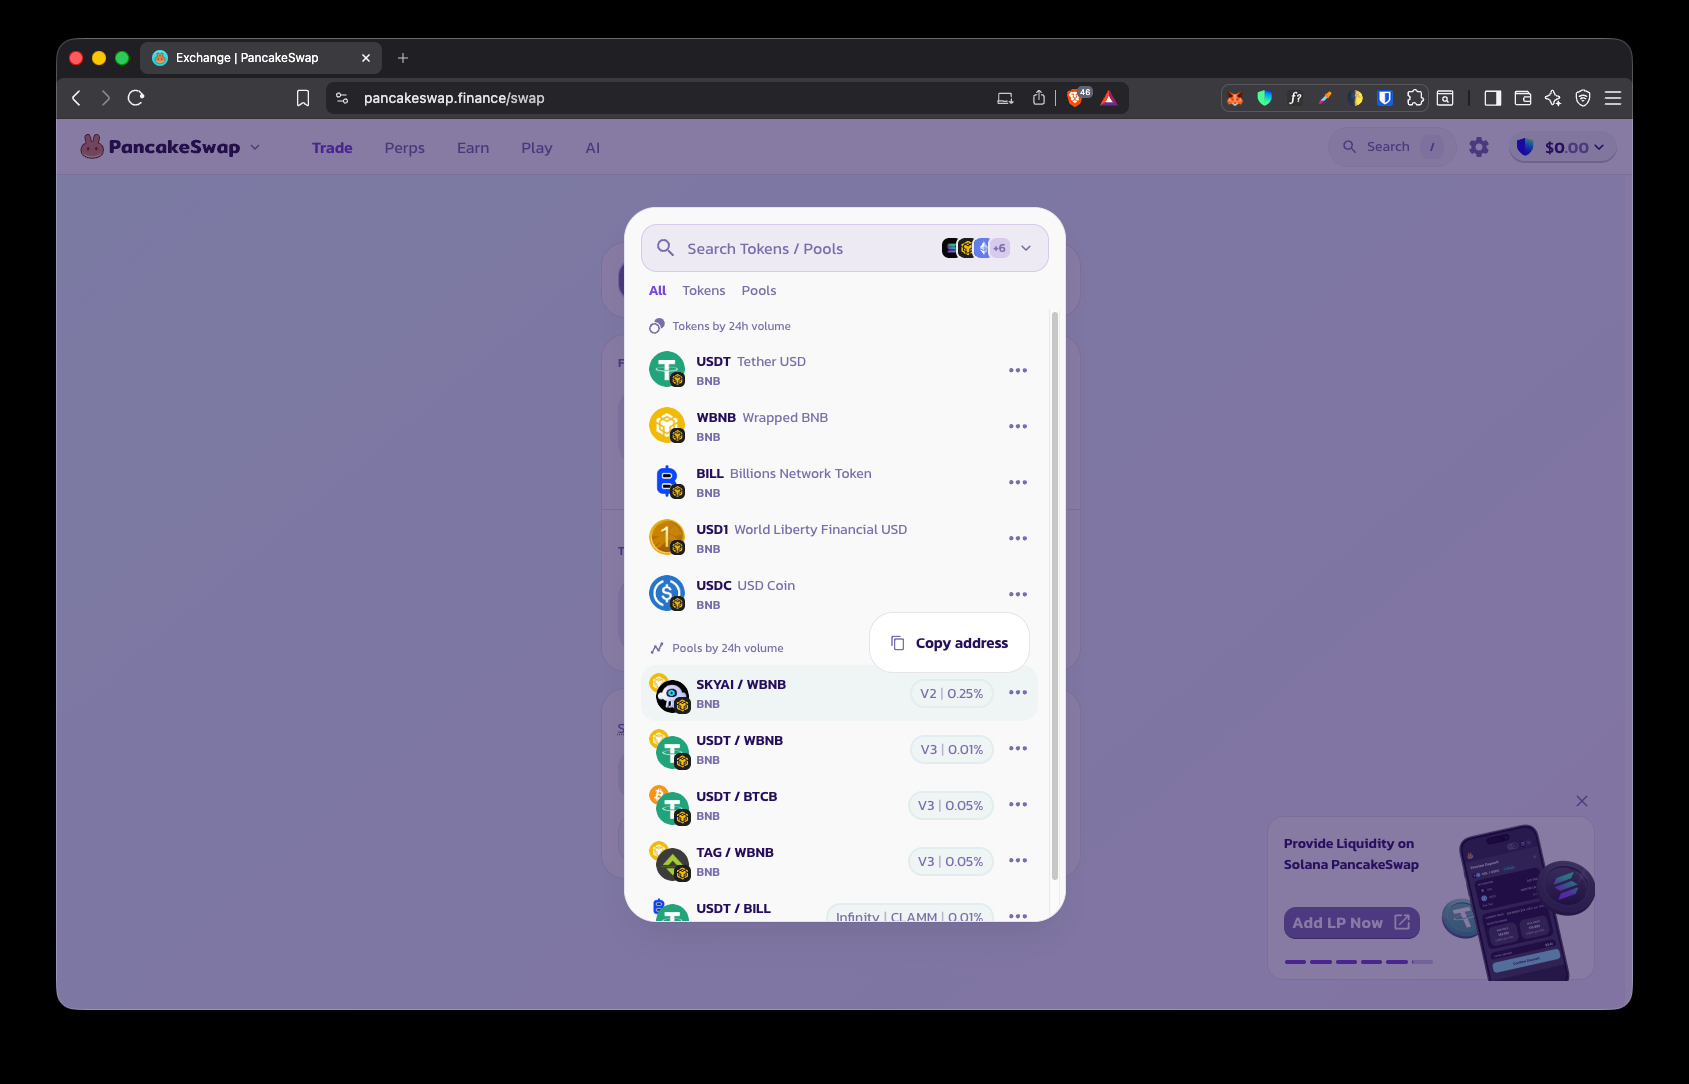Screen dimensions: 1689x1084
Task: Open the Earn menu
Action: click(x=473, y=148)
